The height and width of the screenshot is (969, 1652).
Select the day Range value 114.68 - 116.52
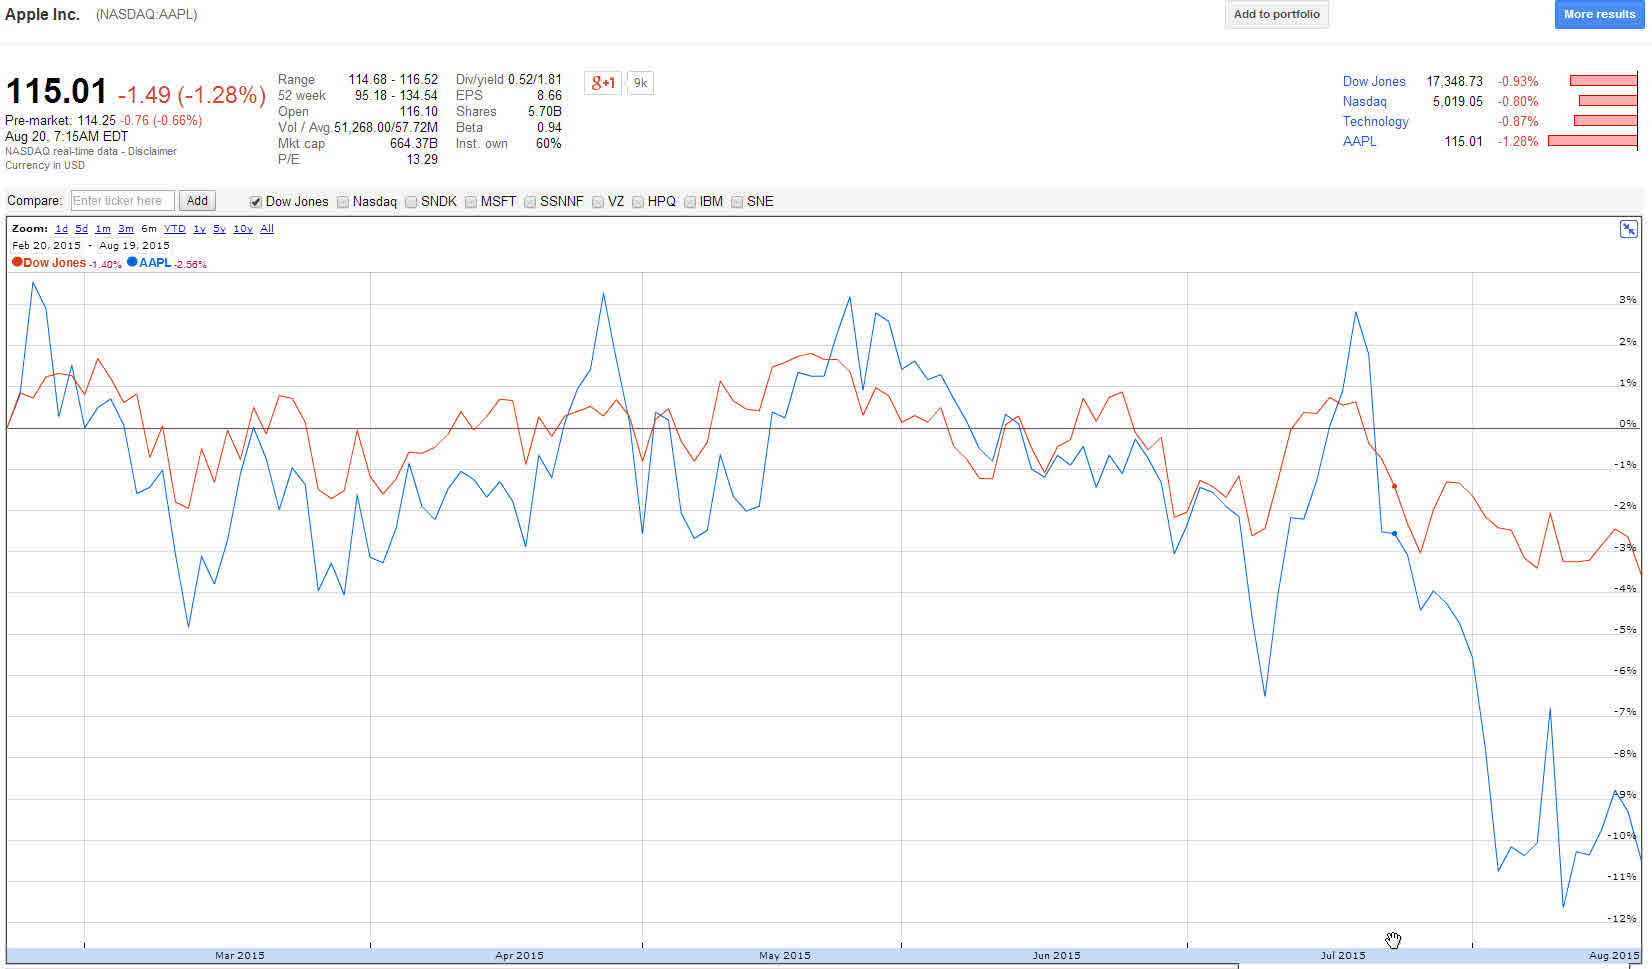pyautogui.click(x=393, y=80)
